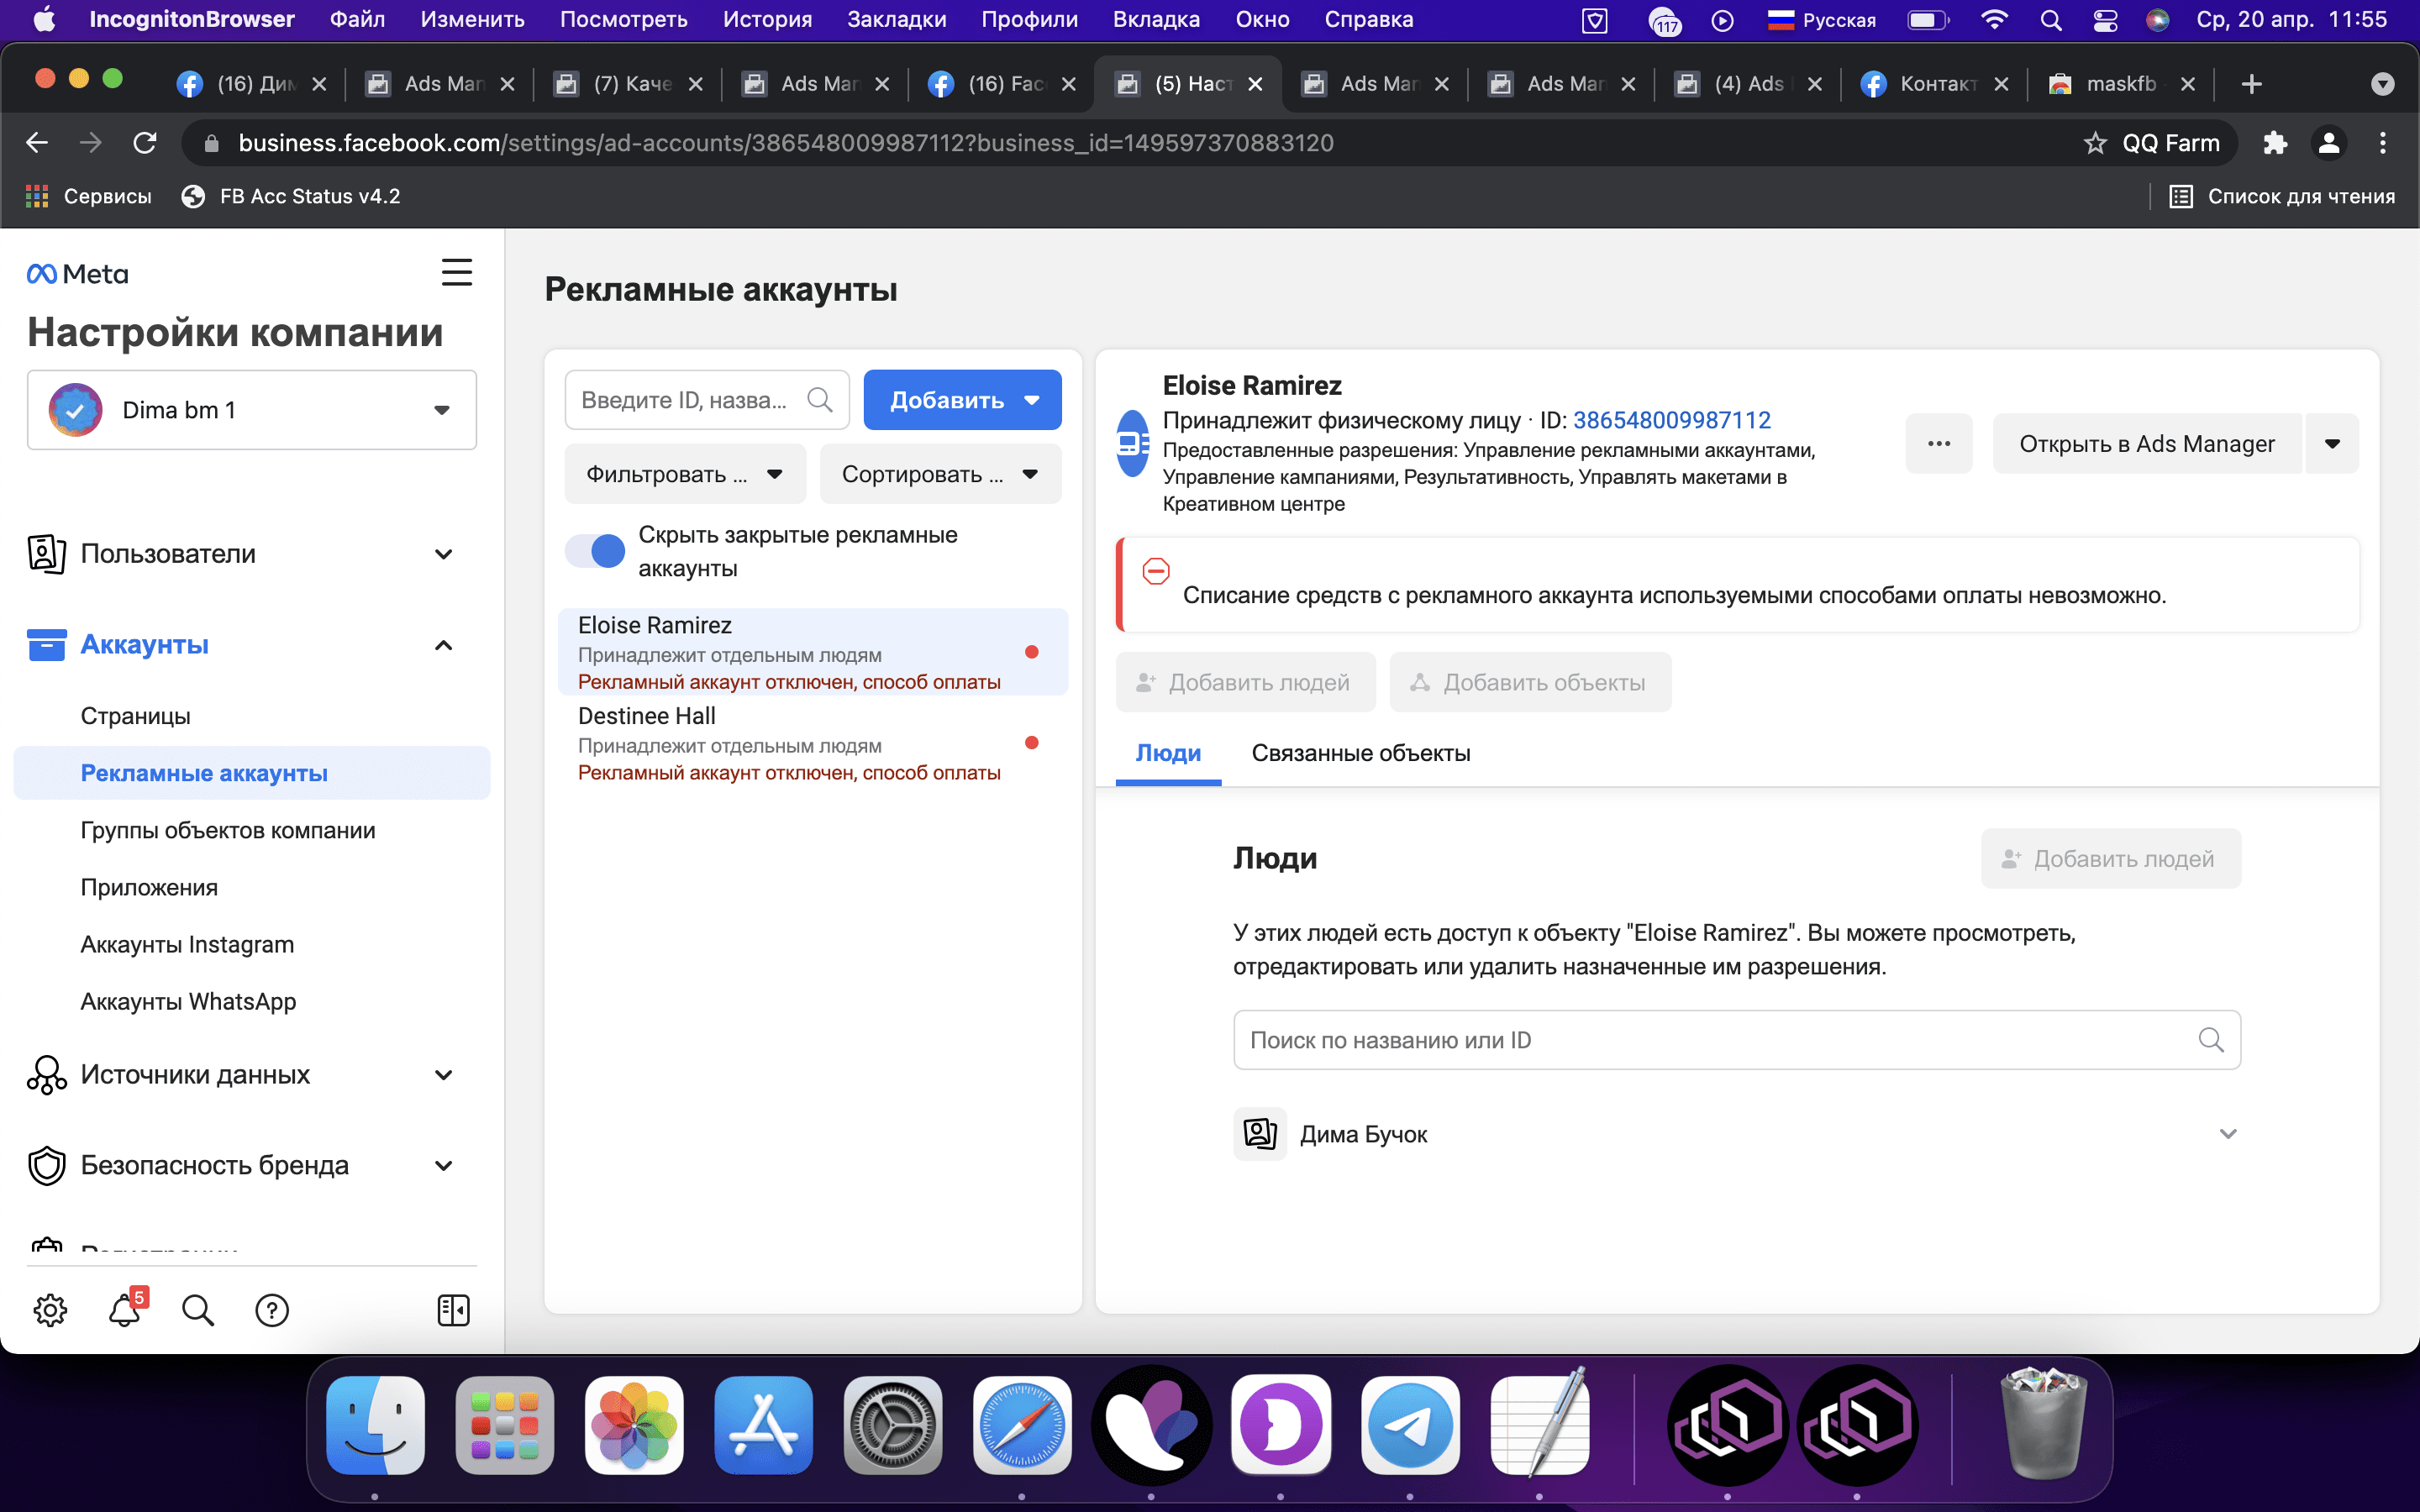Open TextEdit from the dock
The image size is (2420, 1512).
[x=1540, y=1425]
